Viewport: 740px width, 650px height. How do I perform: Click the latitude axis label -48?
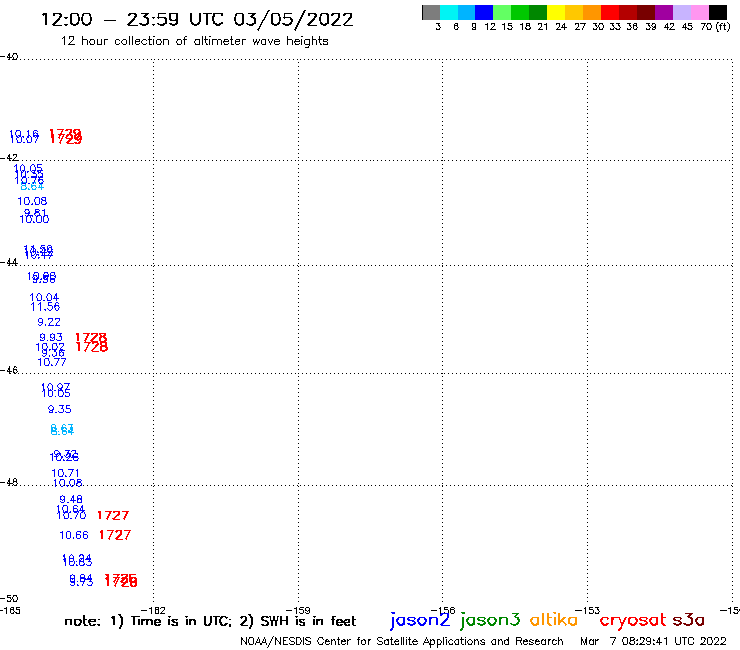click(9, 482)
